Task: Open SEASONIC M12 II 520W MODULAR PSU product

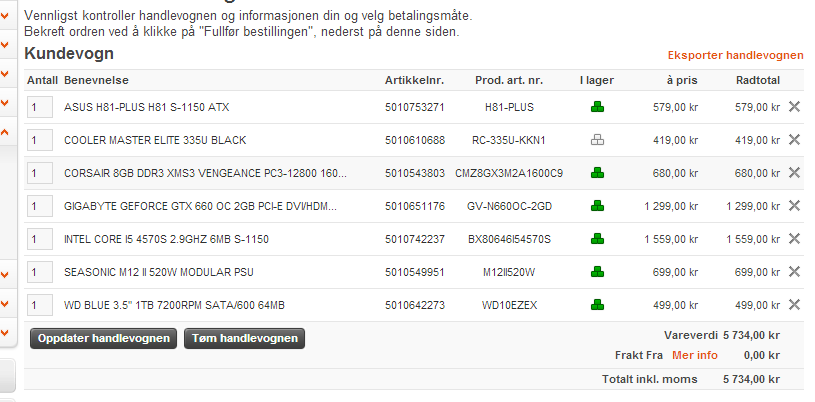Action: pos(159,272)
